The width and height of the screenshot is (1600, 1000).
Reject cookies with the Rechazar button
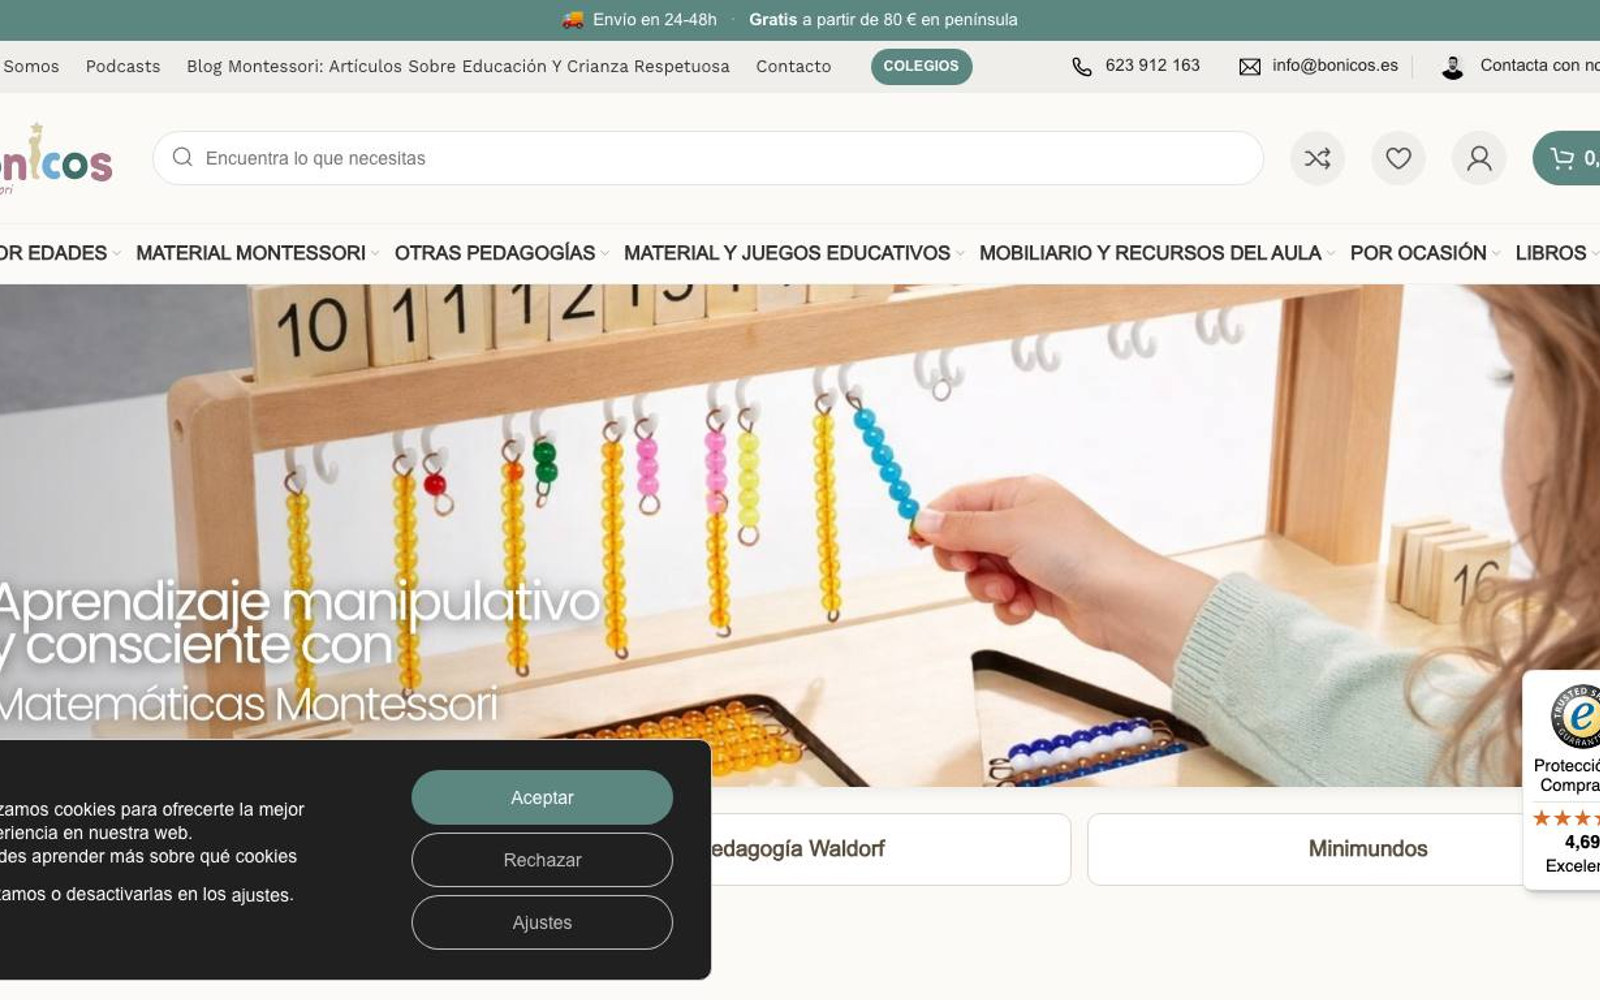point(542,860)
